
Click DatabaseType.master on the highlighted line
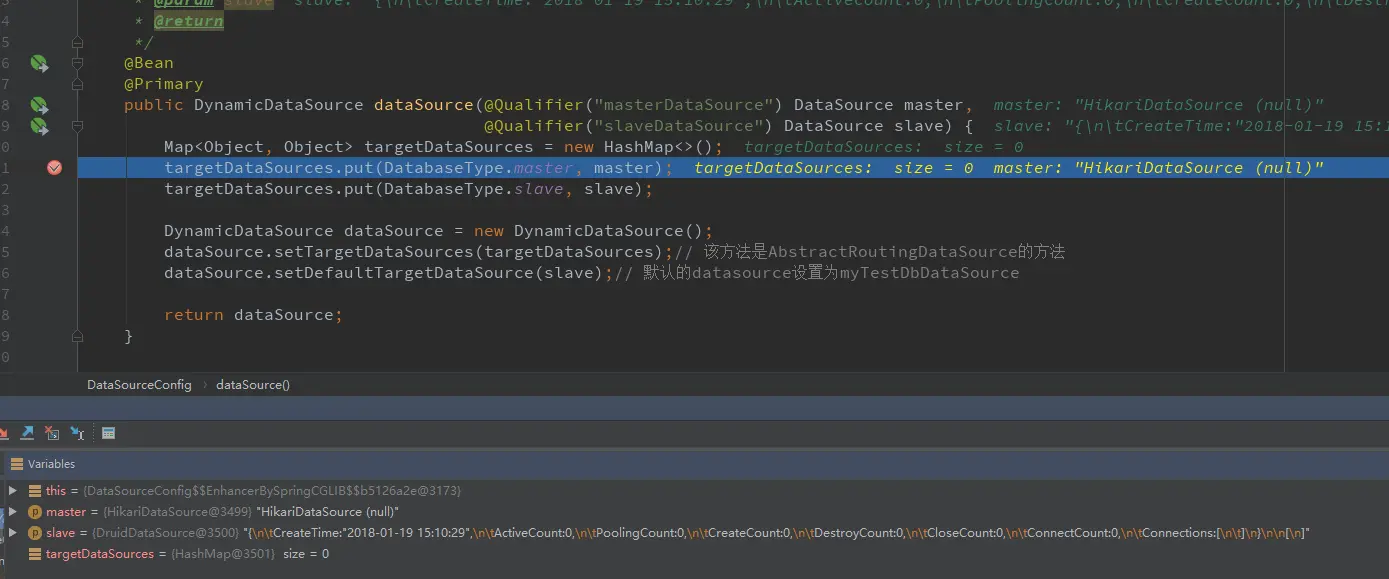[x=478, y=168]
